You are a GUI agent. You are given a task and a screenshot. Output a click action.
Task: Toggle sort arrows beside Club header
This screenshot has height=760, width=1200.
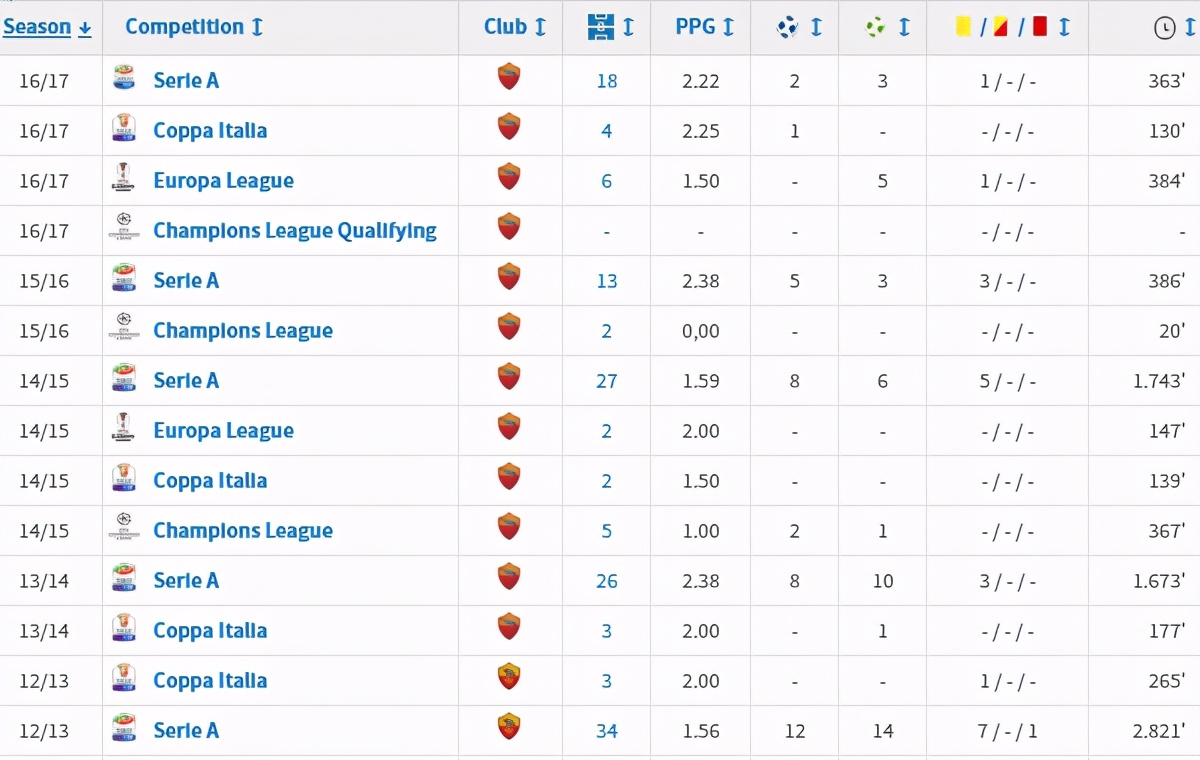(541, 28)
